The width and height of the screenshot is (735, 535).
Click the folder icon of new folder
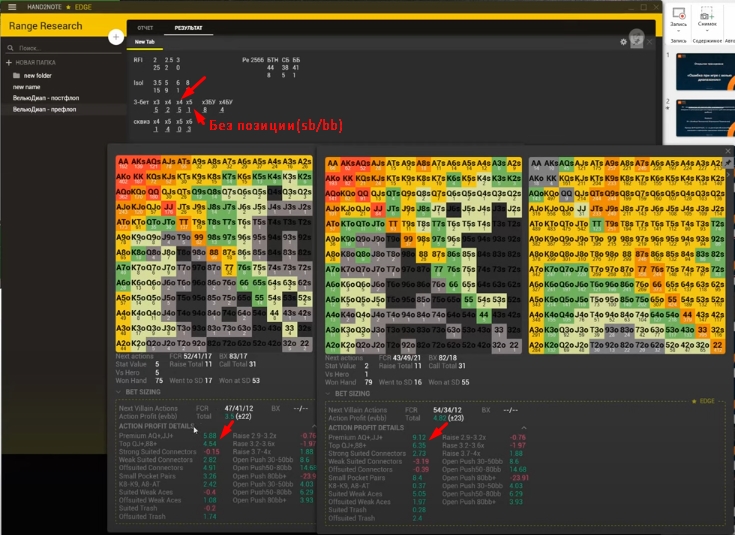pyautogui.click(x=16, y=75)
